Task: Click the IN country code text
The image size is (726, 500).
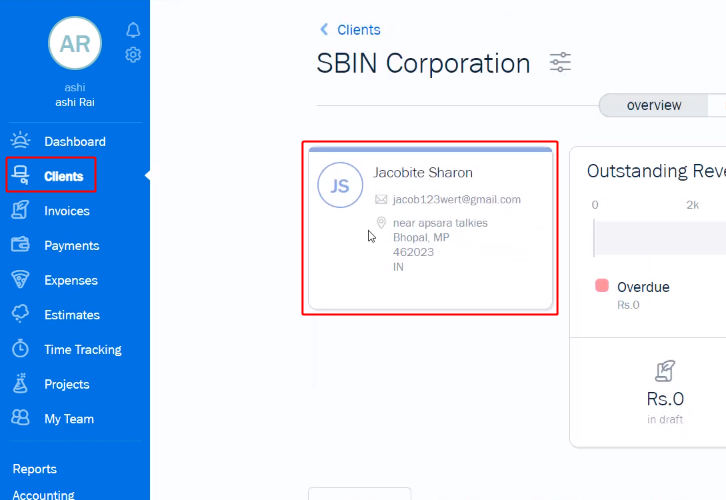Action: click(x=398, y=267)
